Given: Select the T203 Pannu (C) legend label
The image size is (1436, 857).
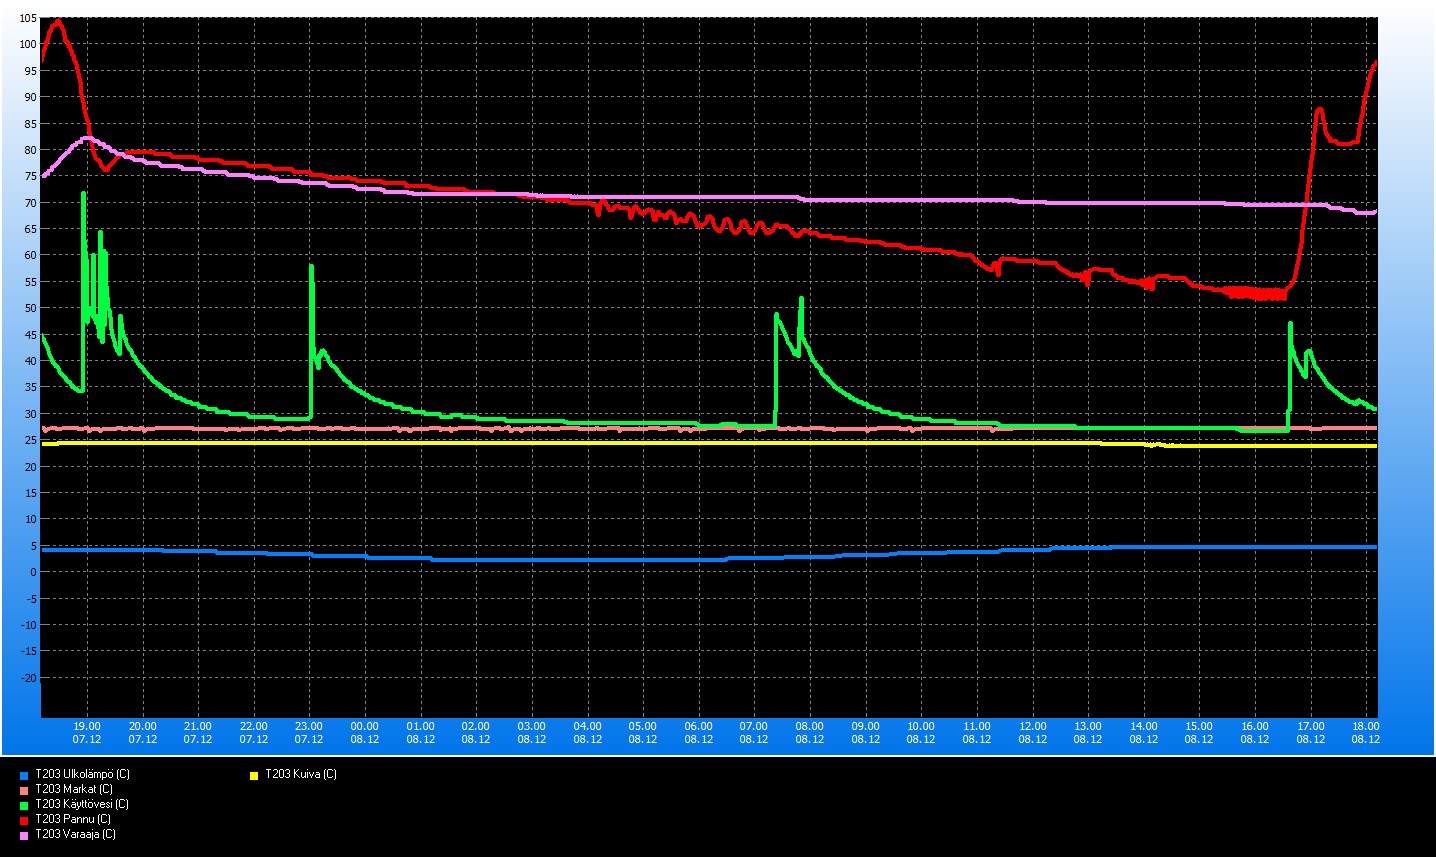Looking at the screenshot, I should pyautogui.click(x=72, y=819).
